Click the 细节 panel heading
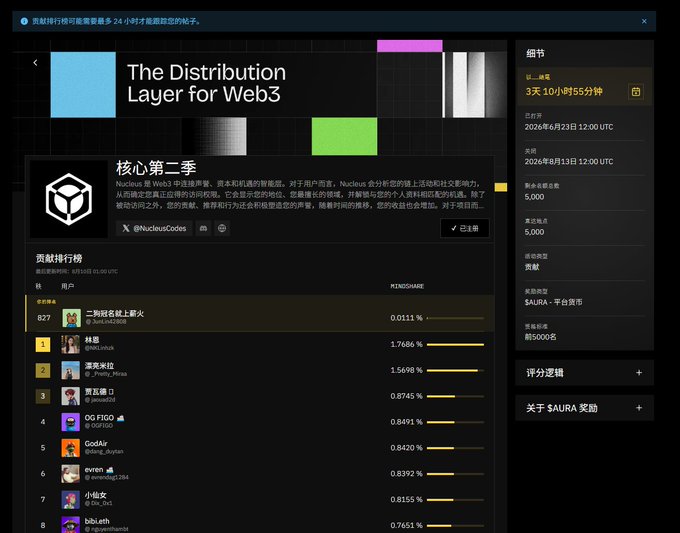The height and width of the screenshot is (533, 680). coord(535,53)
